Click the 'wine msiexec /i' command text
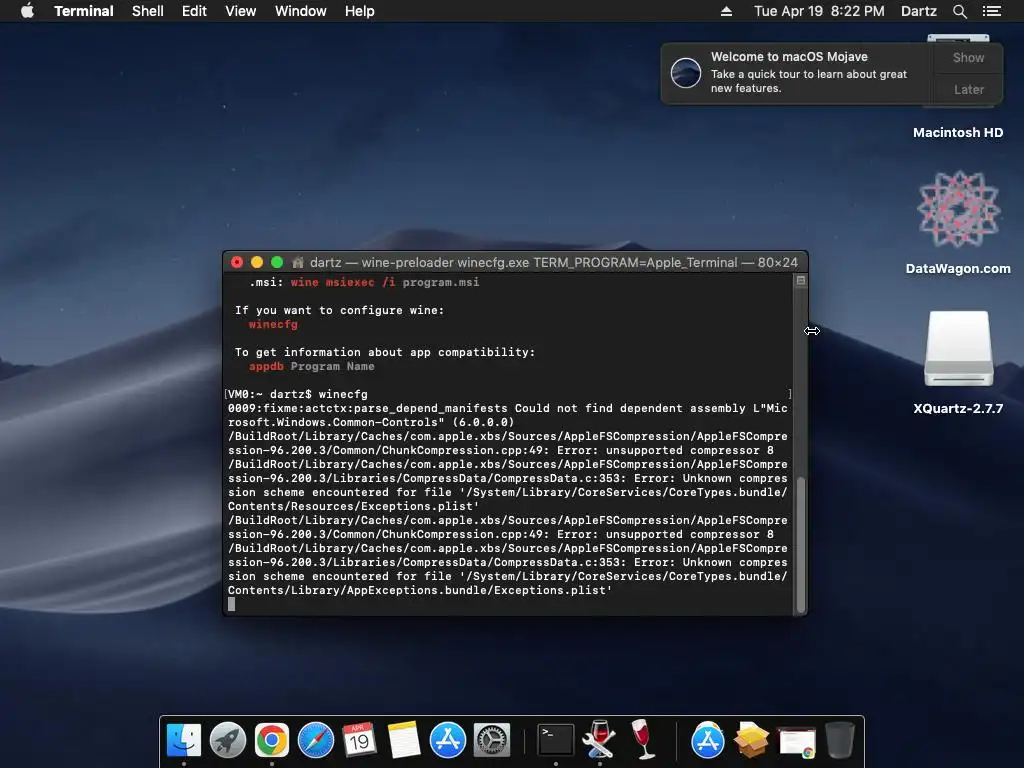 click(343, 283)
